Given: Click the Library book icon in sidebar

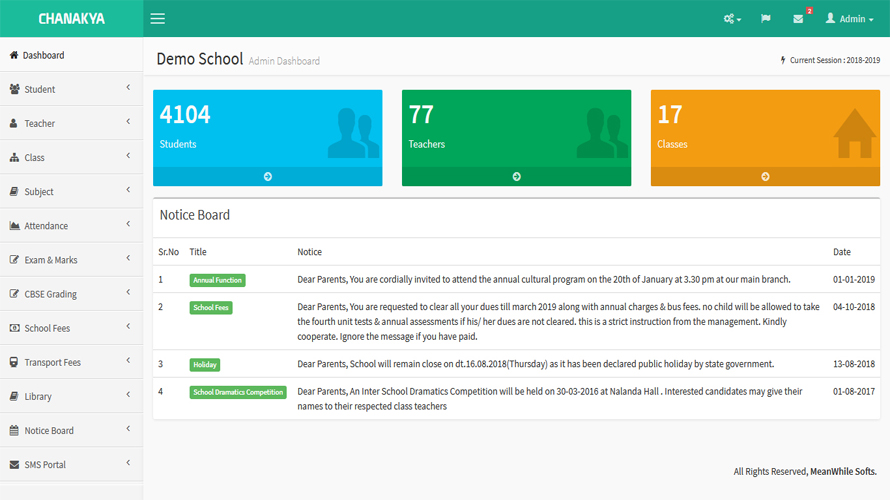Looking at the screenshot, I should 14,396.
